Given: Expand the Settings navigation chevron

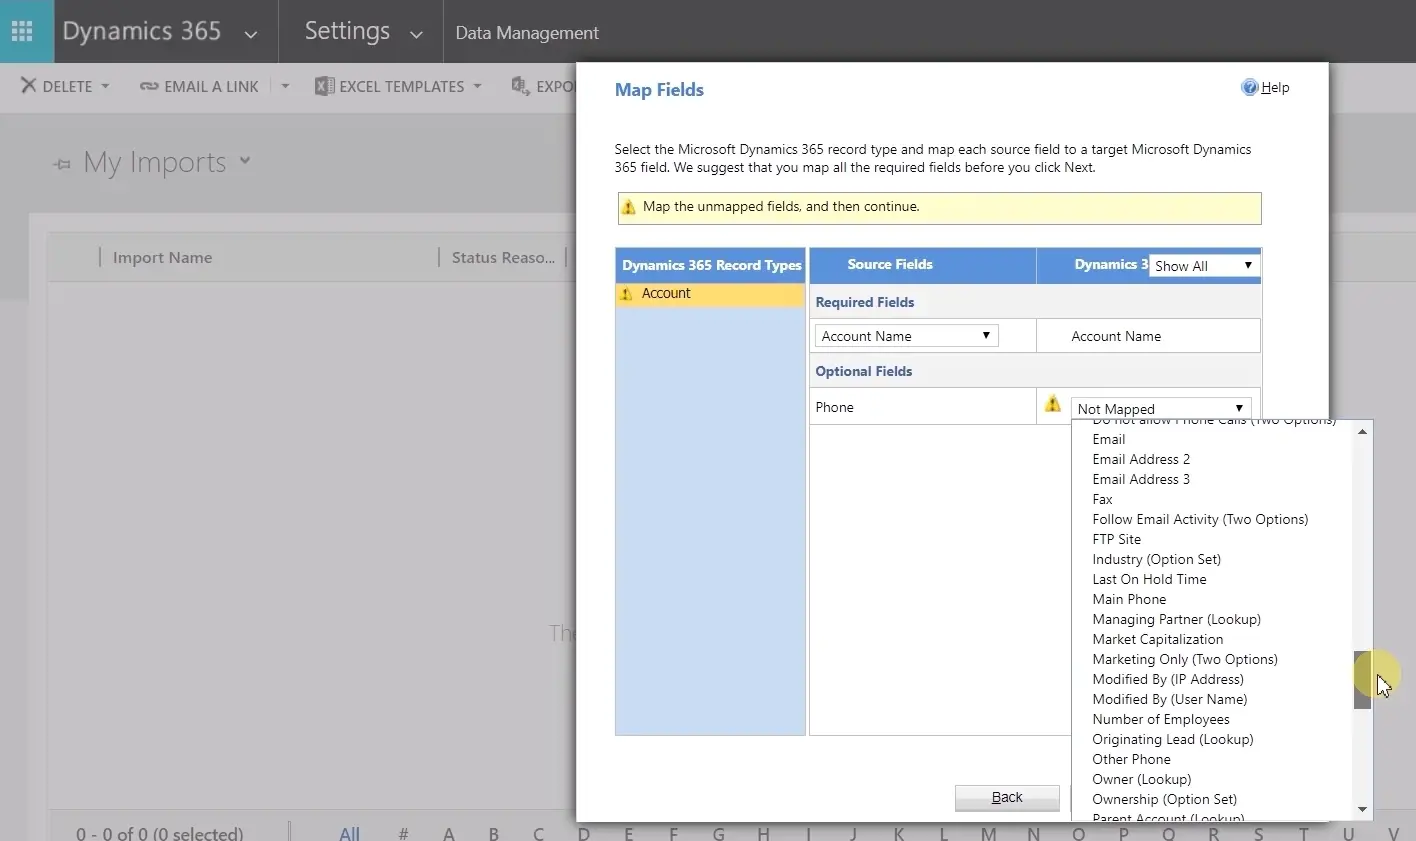Looking at the screenshot, I should pyautogui.click(x=416, y=34).
